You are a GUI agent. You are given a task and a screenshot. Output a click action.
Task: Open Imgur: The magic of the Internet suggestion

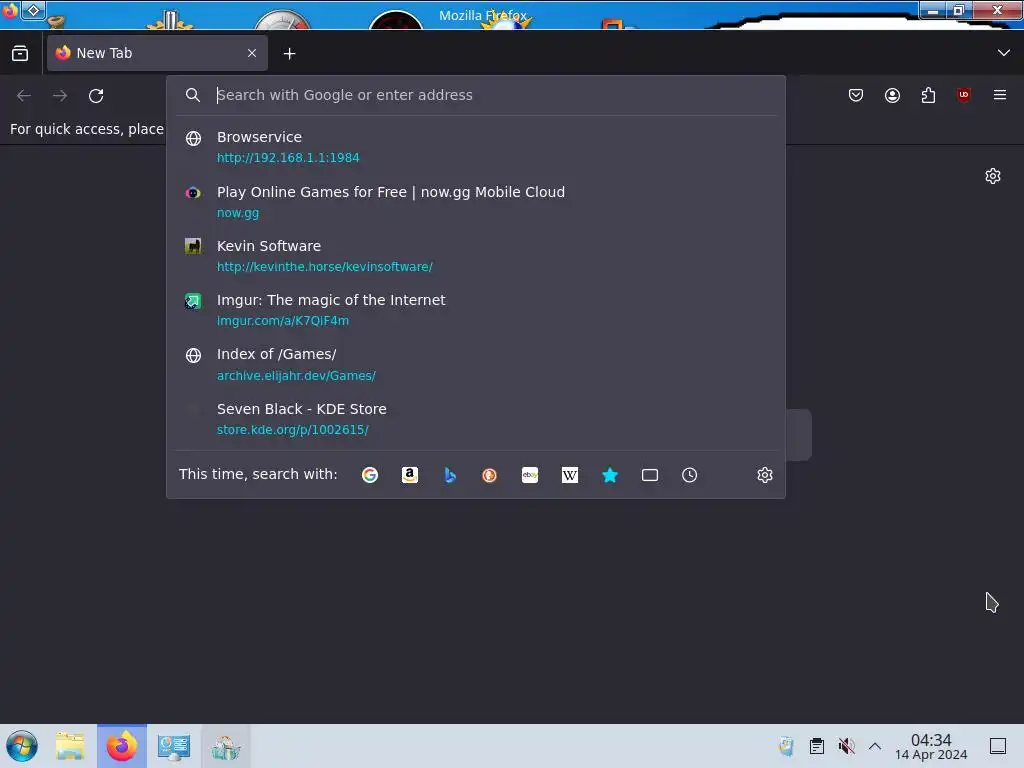pos(476,310)
